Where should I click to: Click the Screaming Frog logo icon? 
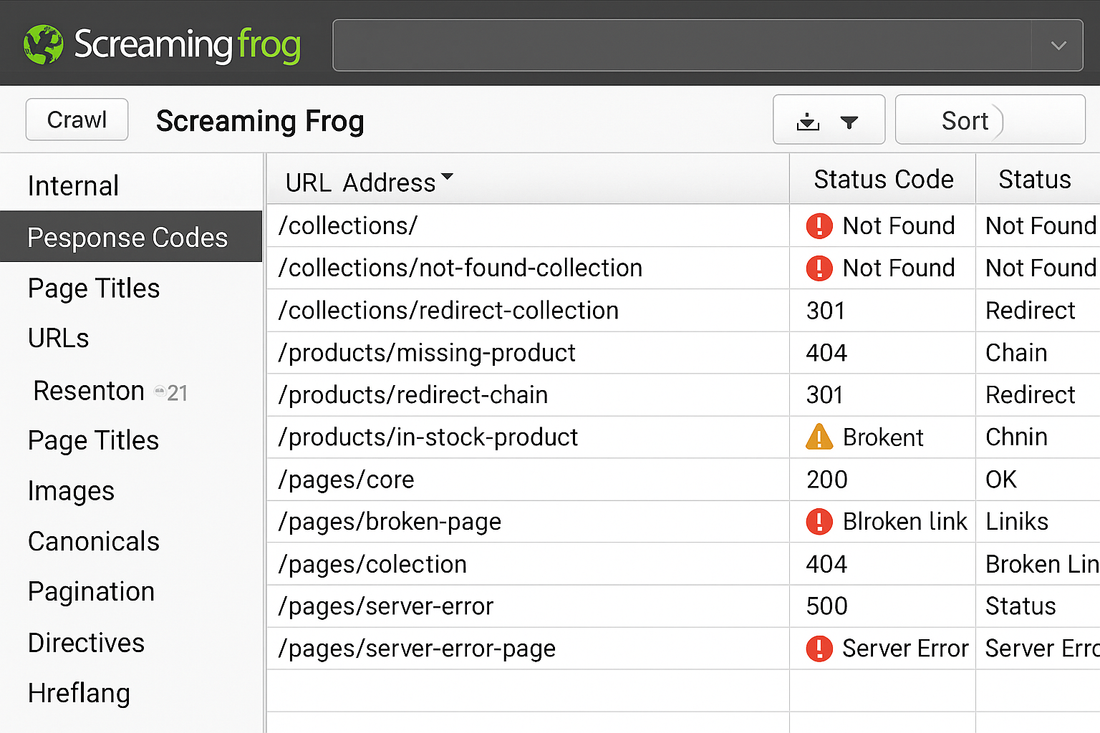44,45
